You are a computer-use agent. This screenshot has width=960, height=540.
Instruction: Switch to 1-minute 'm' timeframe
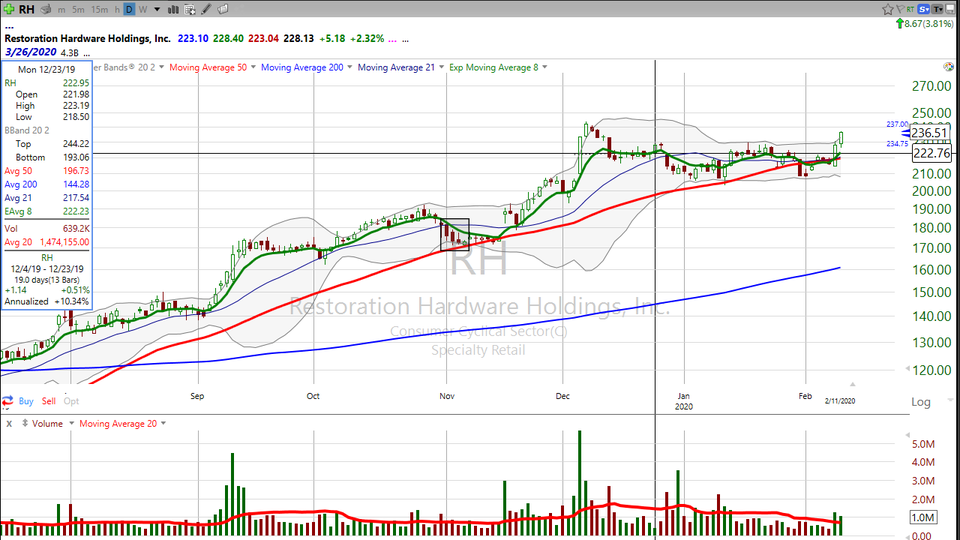61,10
